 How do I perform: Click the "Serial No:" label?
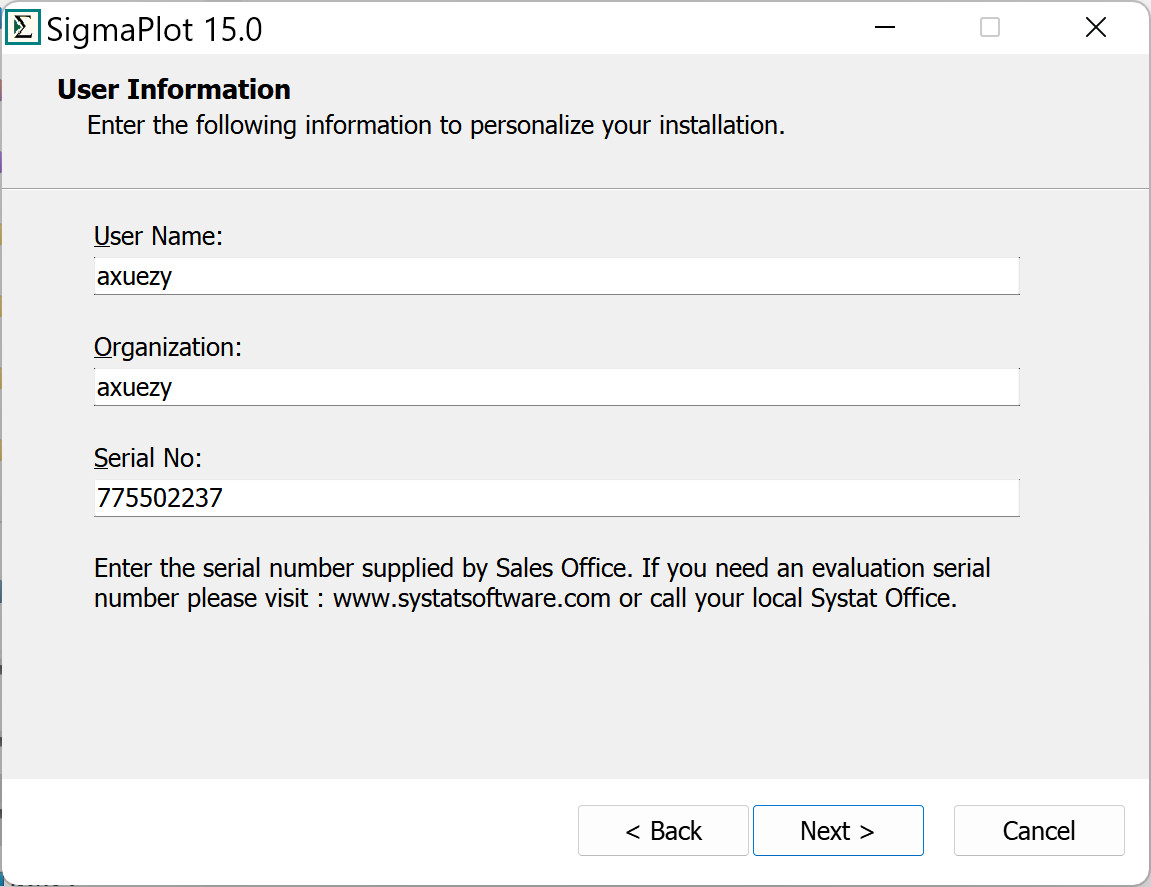148,458
